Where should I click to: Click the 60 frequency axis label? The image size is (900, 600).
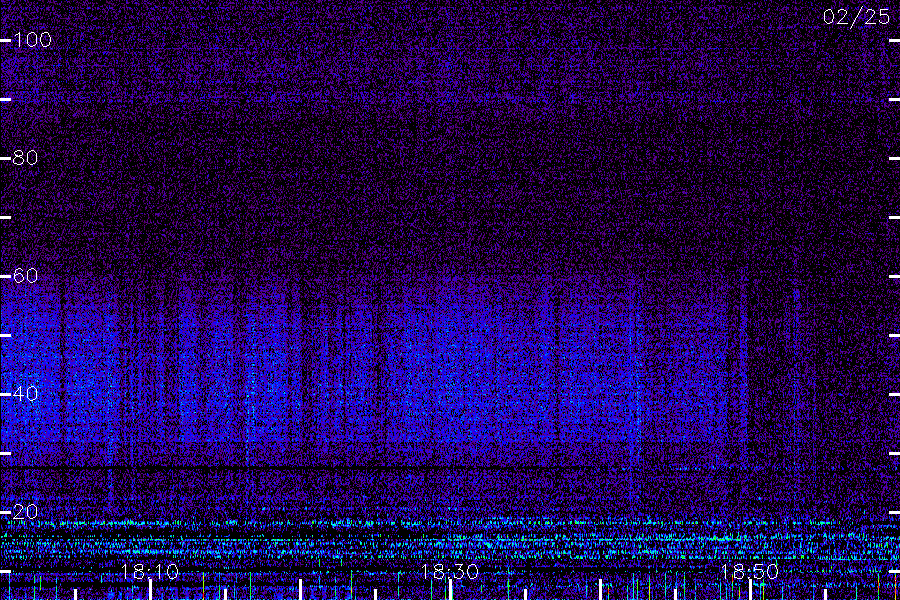[x=25, y=276]
